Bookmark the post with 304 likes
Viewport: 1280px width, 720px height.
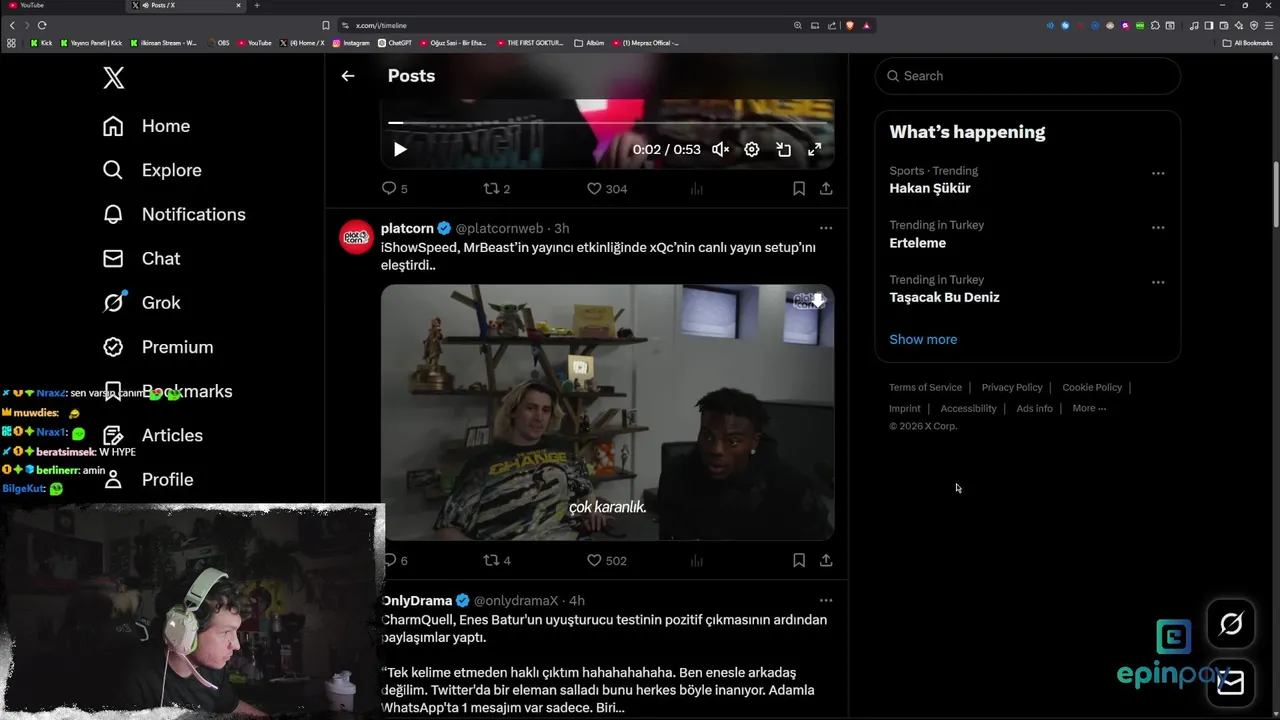click(x=799, y=188)
